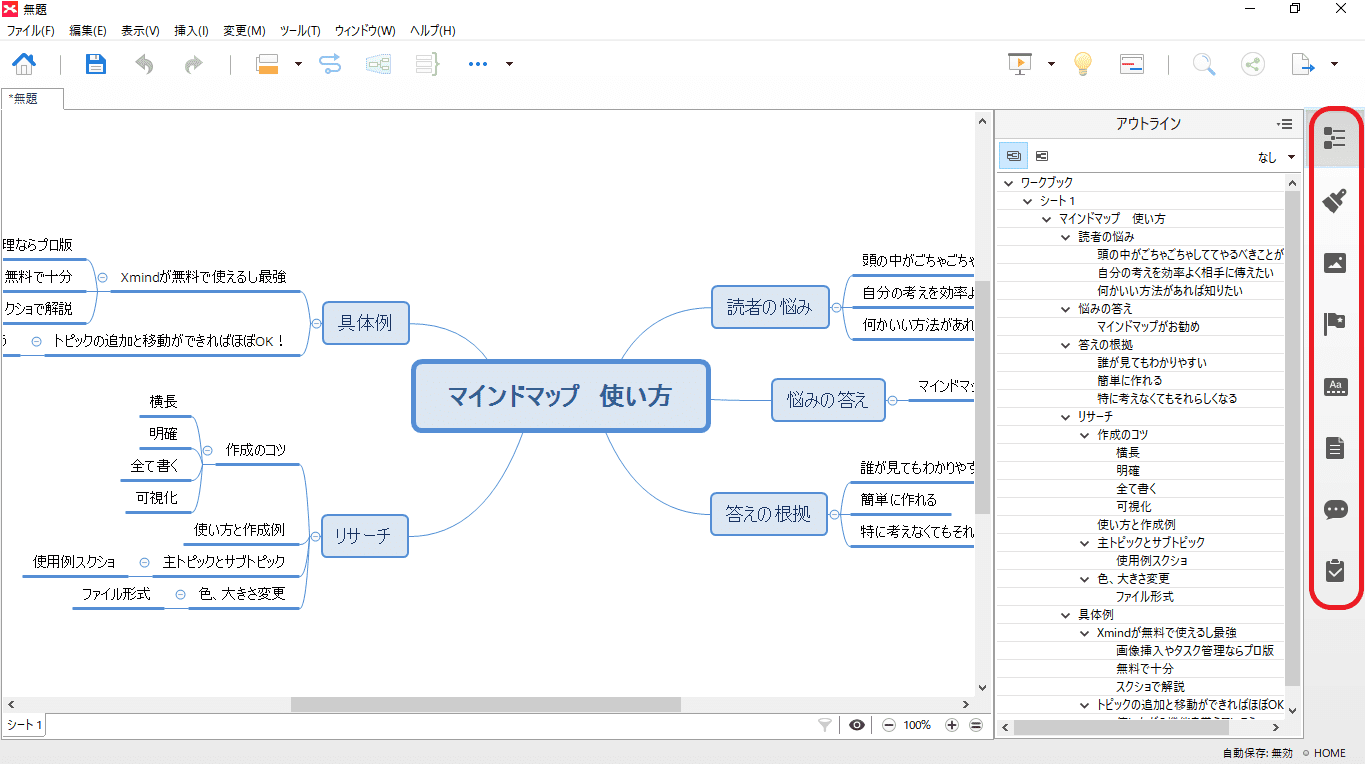This screenshot has width=1365, height=764.
Task: Collapse the 答えの根拠 branch on the map
Action: [834, 515]
